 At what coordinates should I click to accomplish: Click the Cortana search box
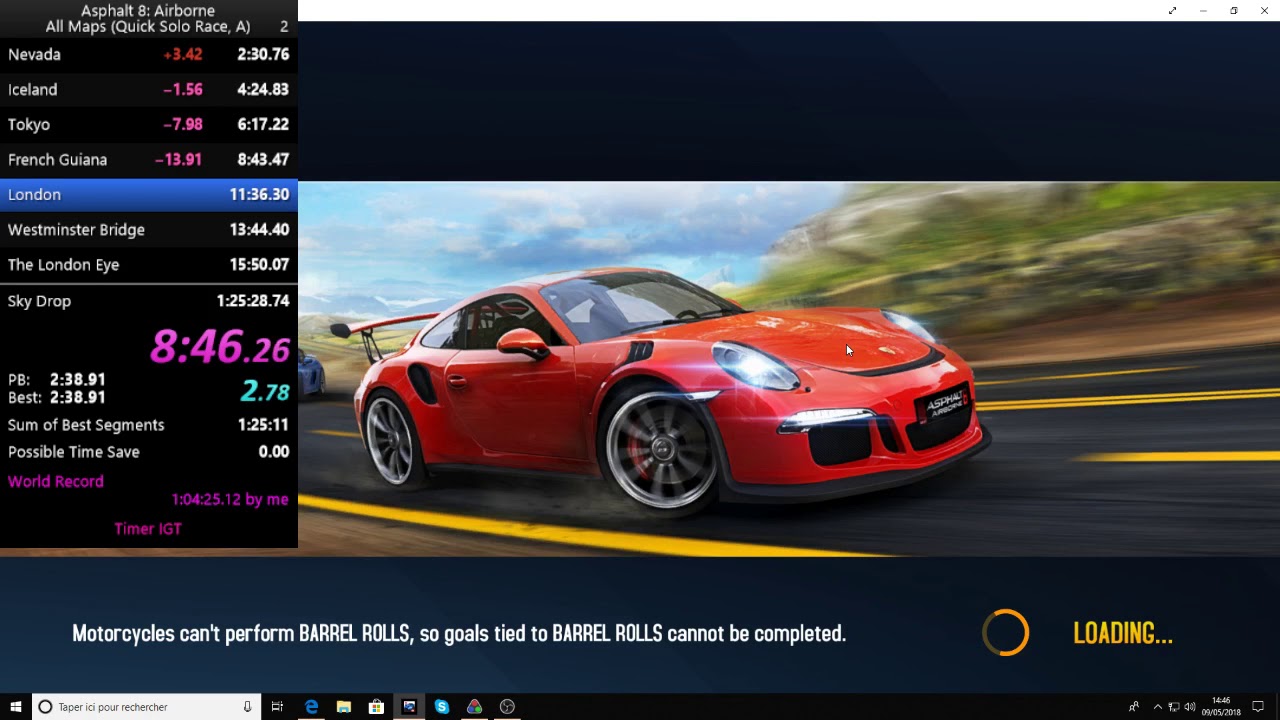click(146, 707)
